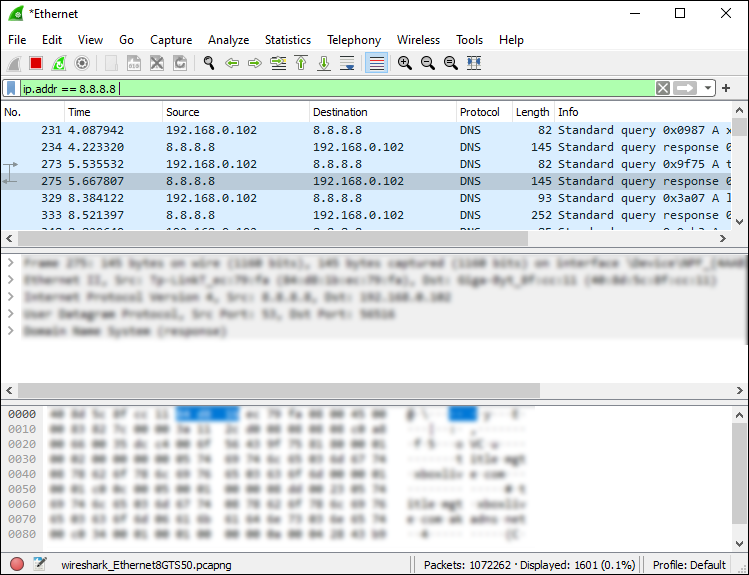Select packet 333 with length 252
The width and height of the screenshot is (749, 575).
click(366, 215)
